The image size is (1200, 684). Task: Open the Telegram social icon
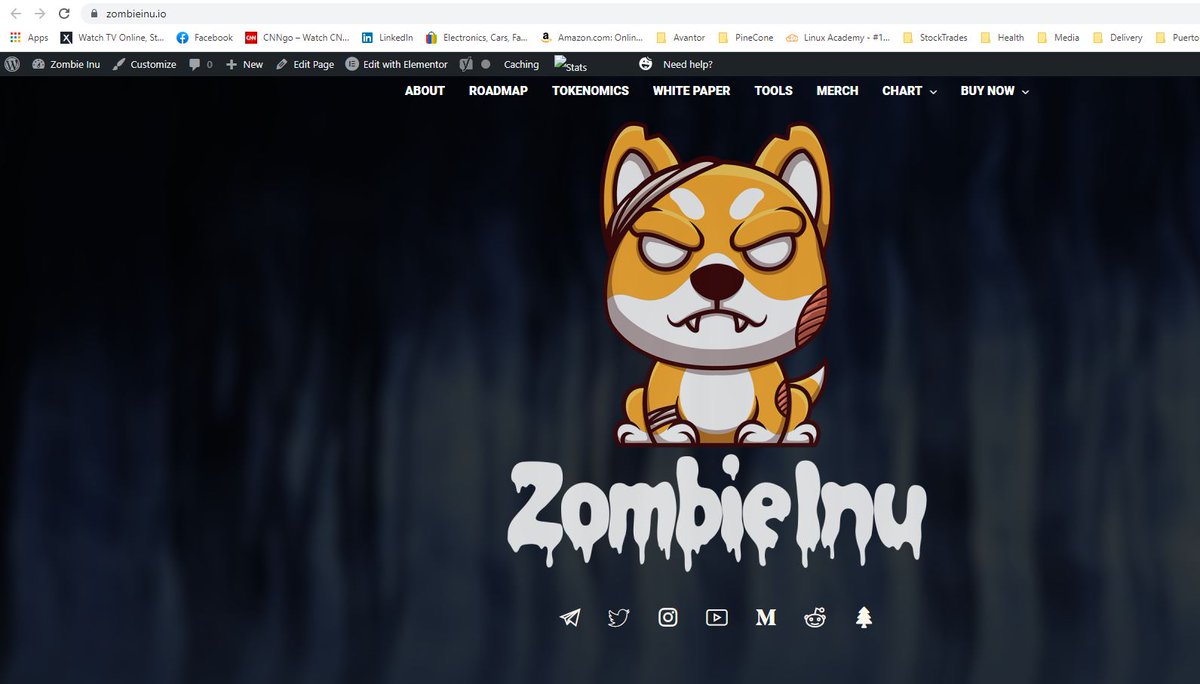(570, 617)
